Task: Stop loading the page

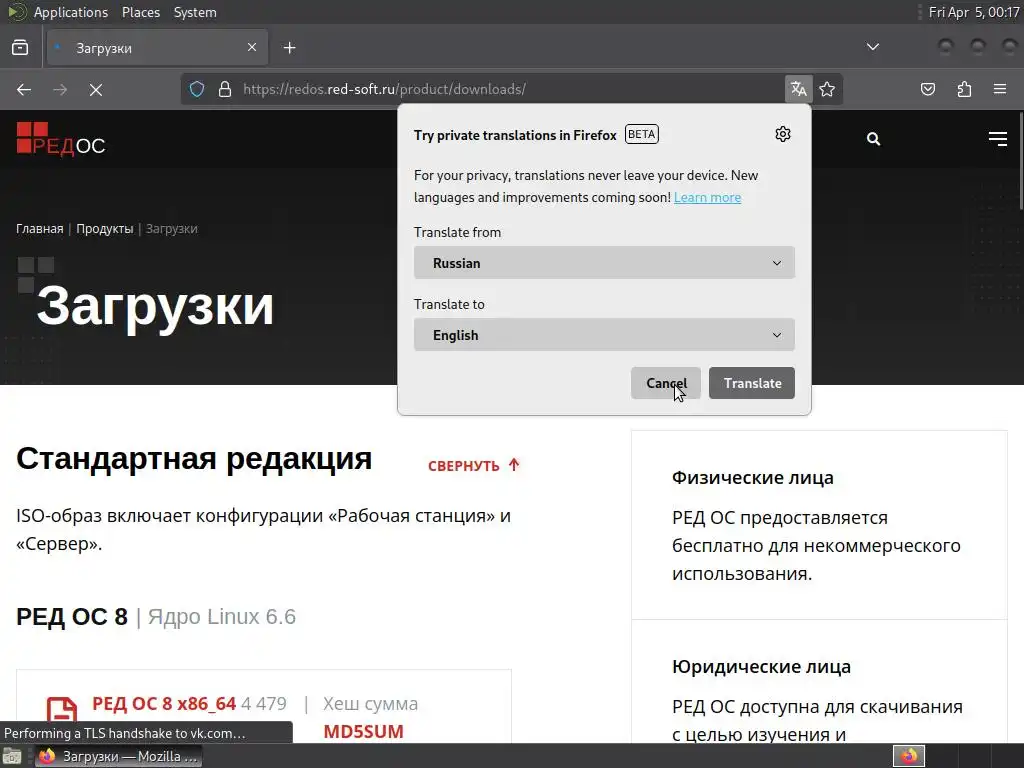Action: [96, 89]
